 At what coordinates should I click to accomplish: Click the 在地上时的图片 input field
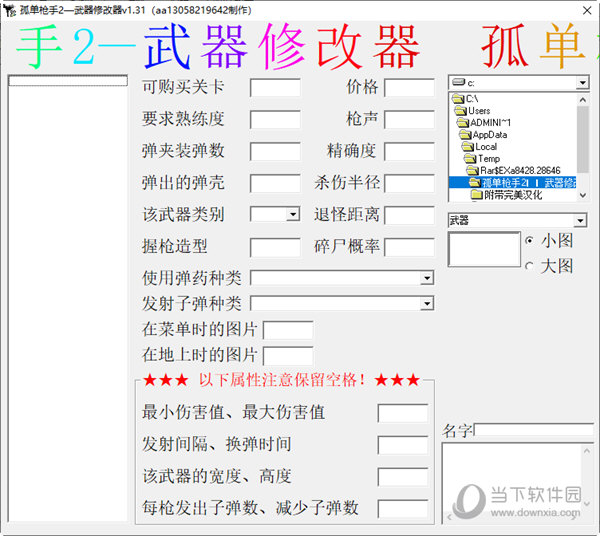[x=288, y=356]
